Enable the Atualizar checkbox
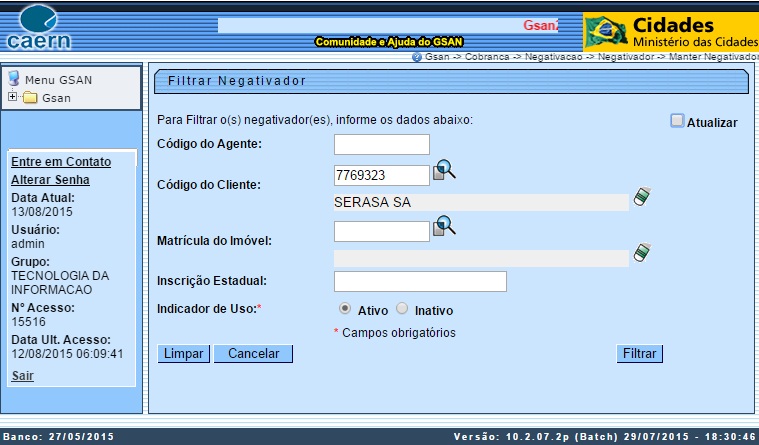This screenshot has width=759, height=445. 677,121
